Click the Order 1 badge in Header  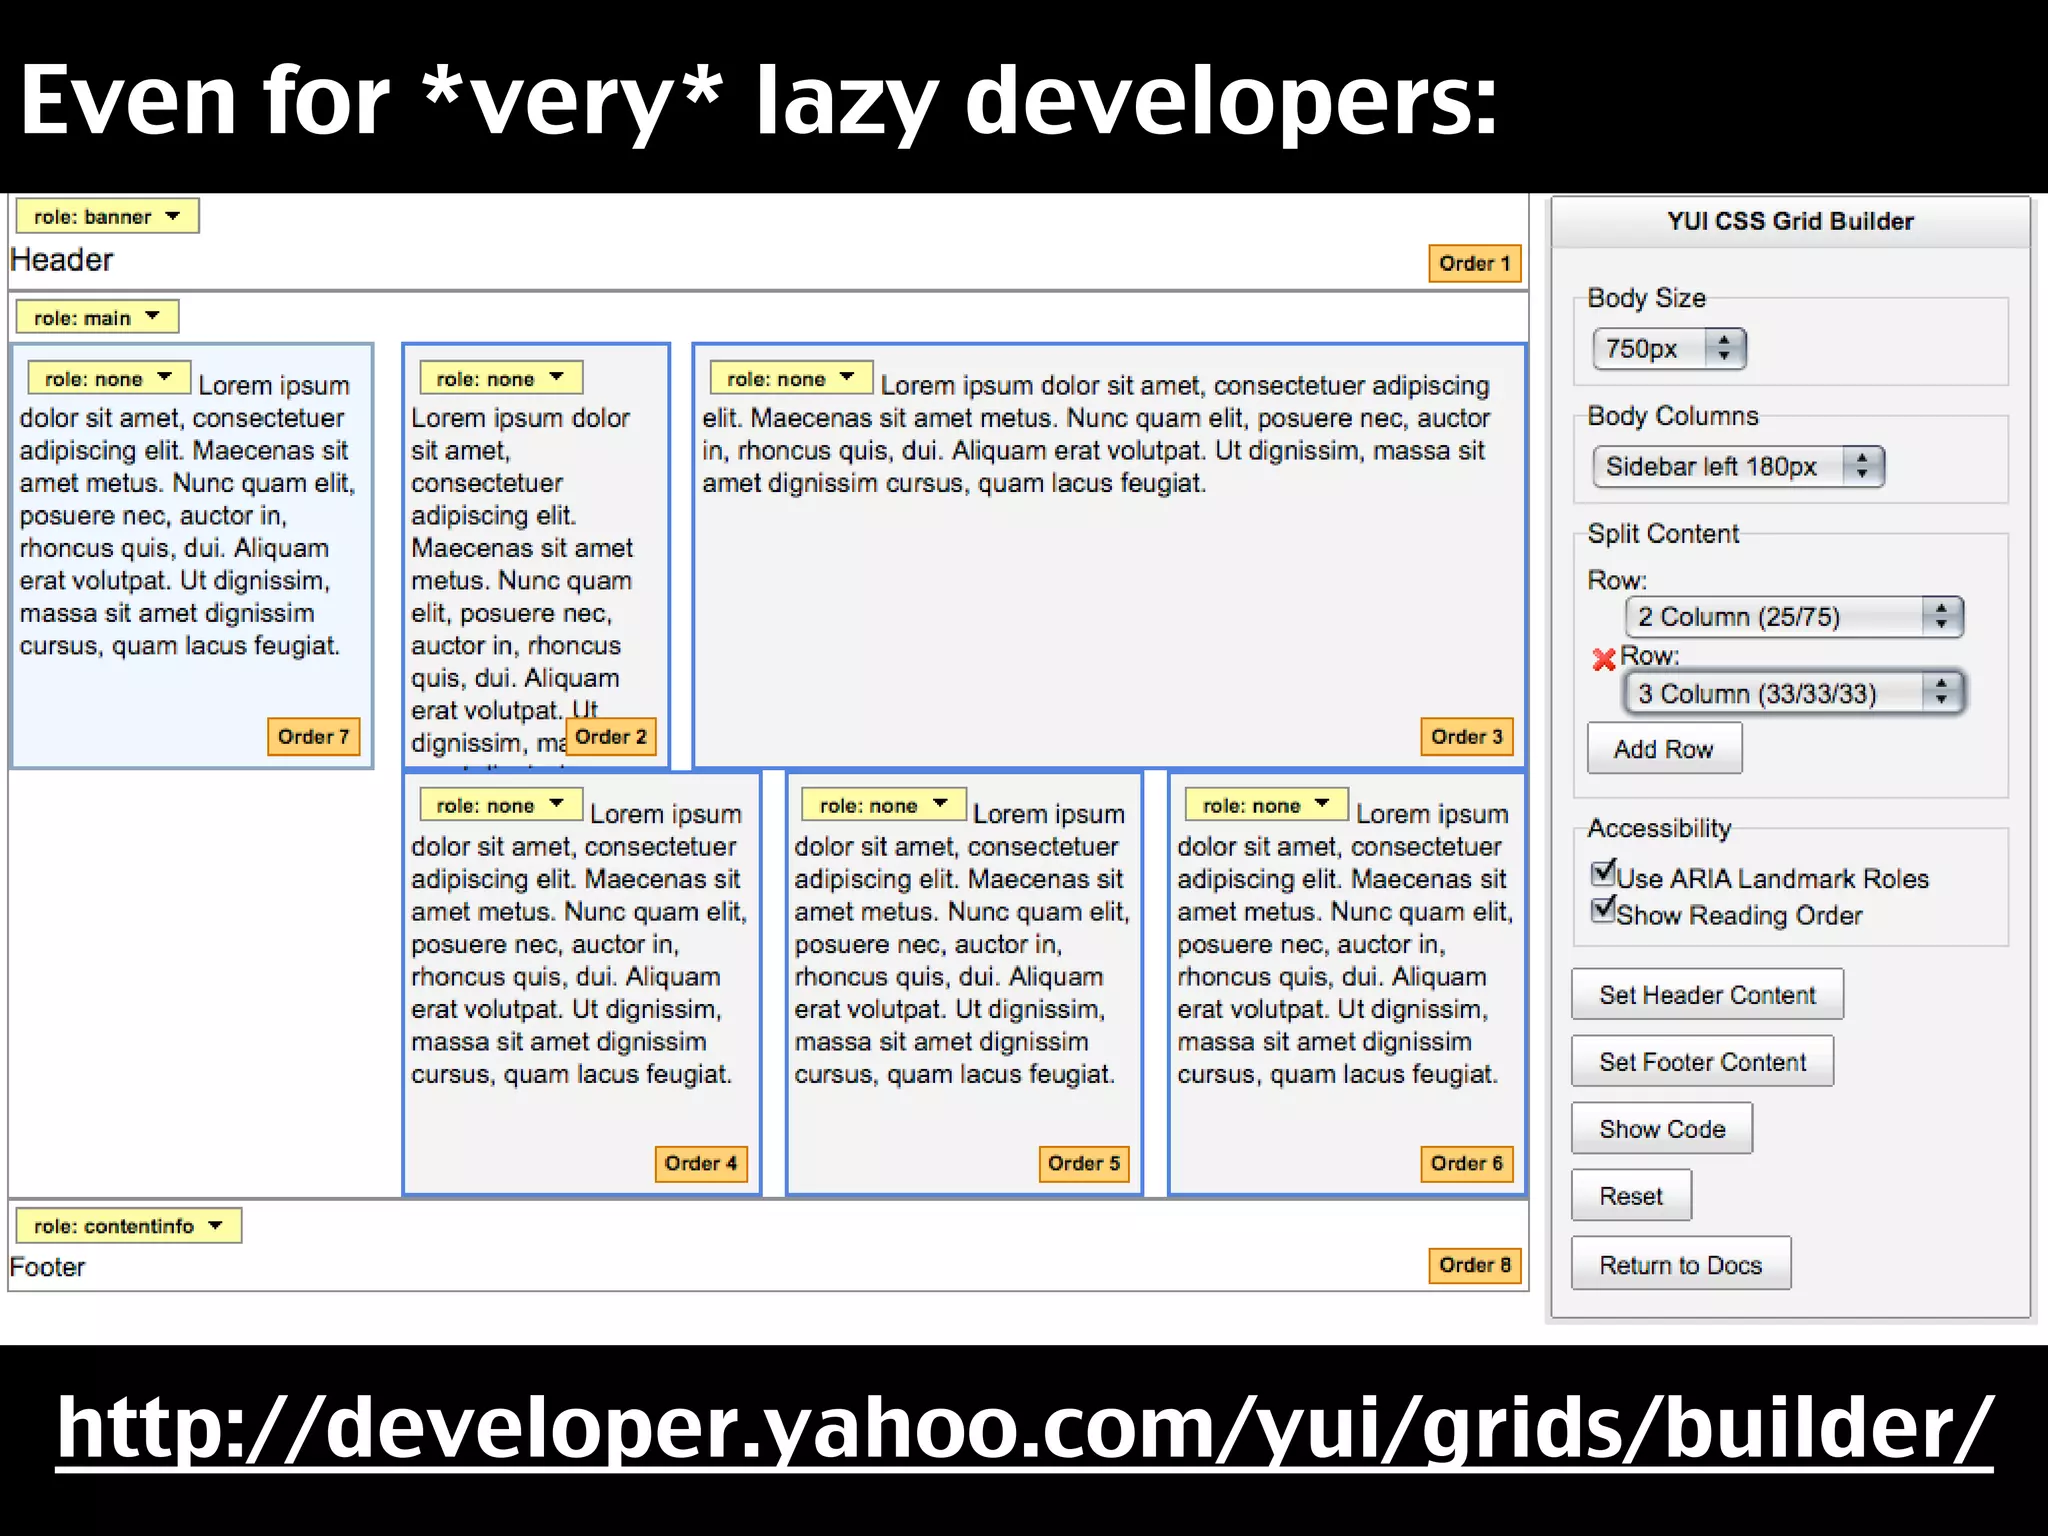1474,263
